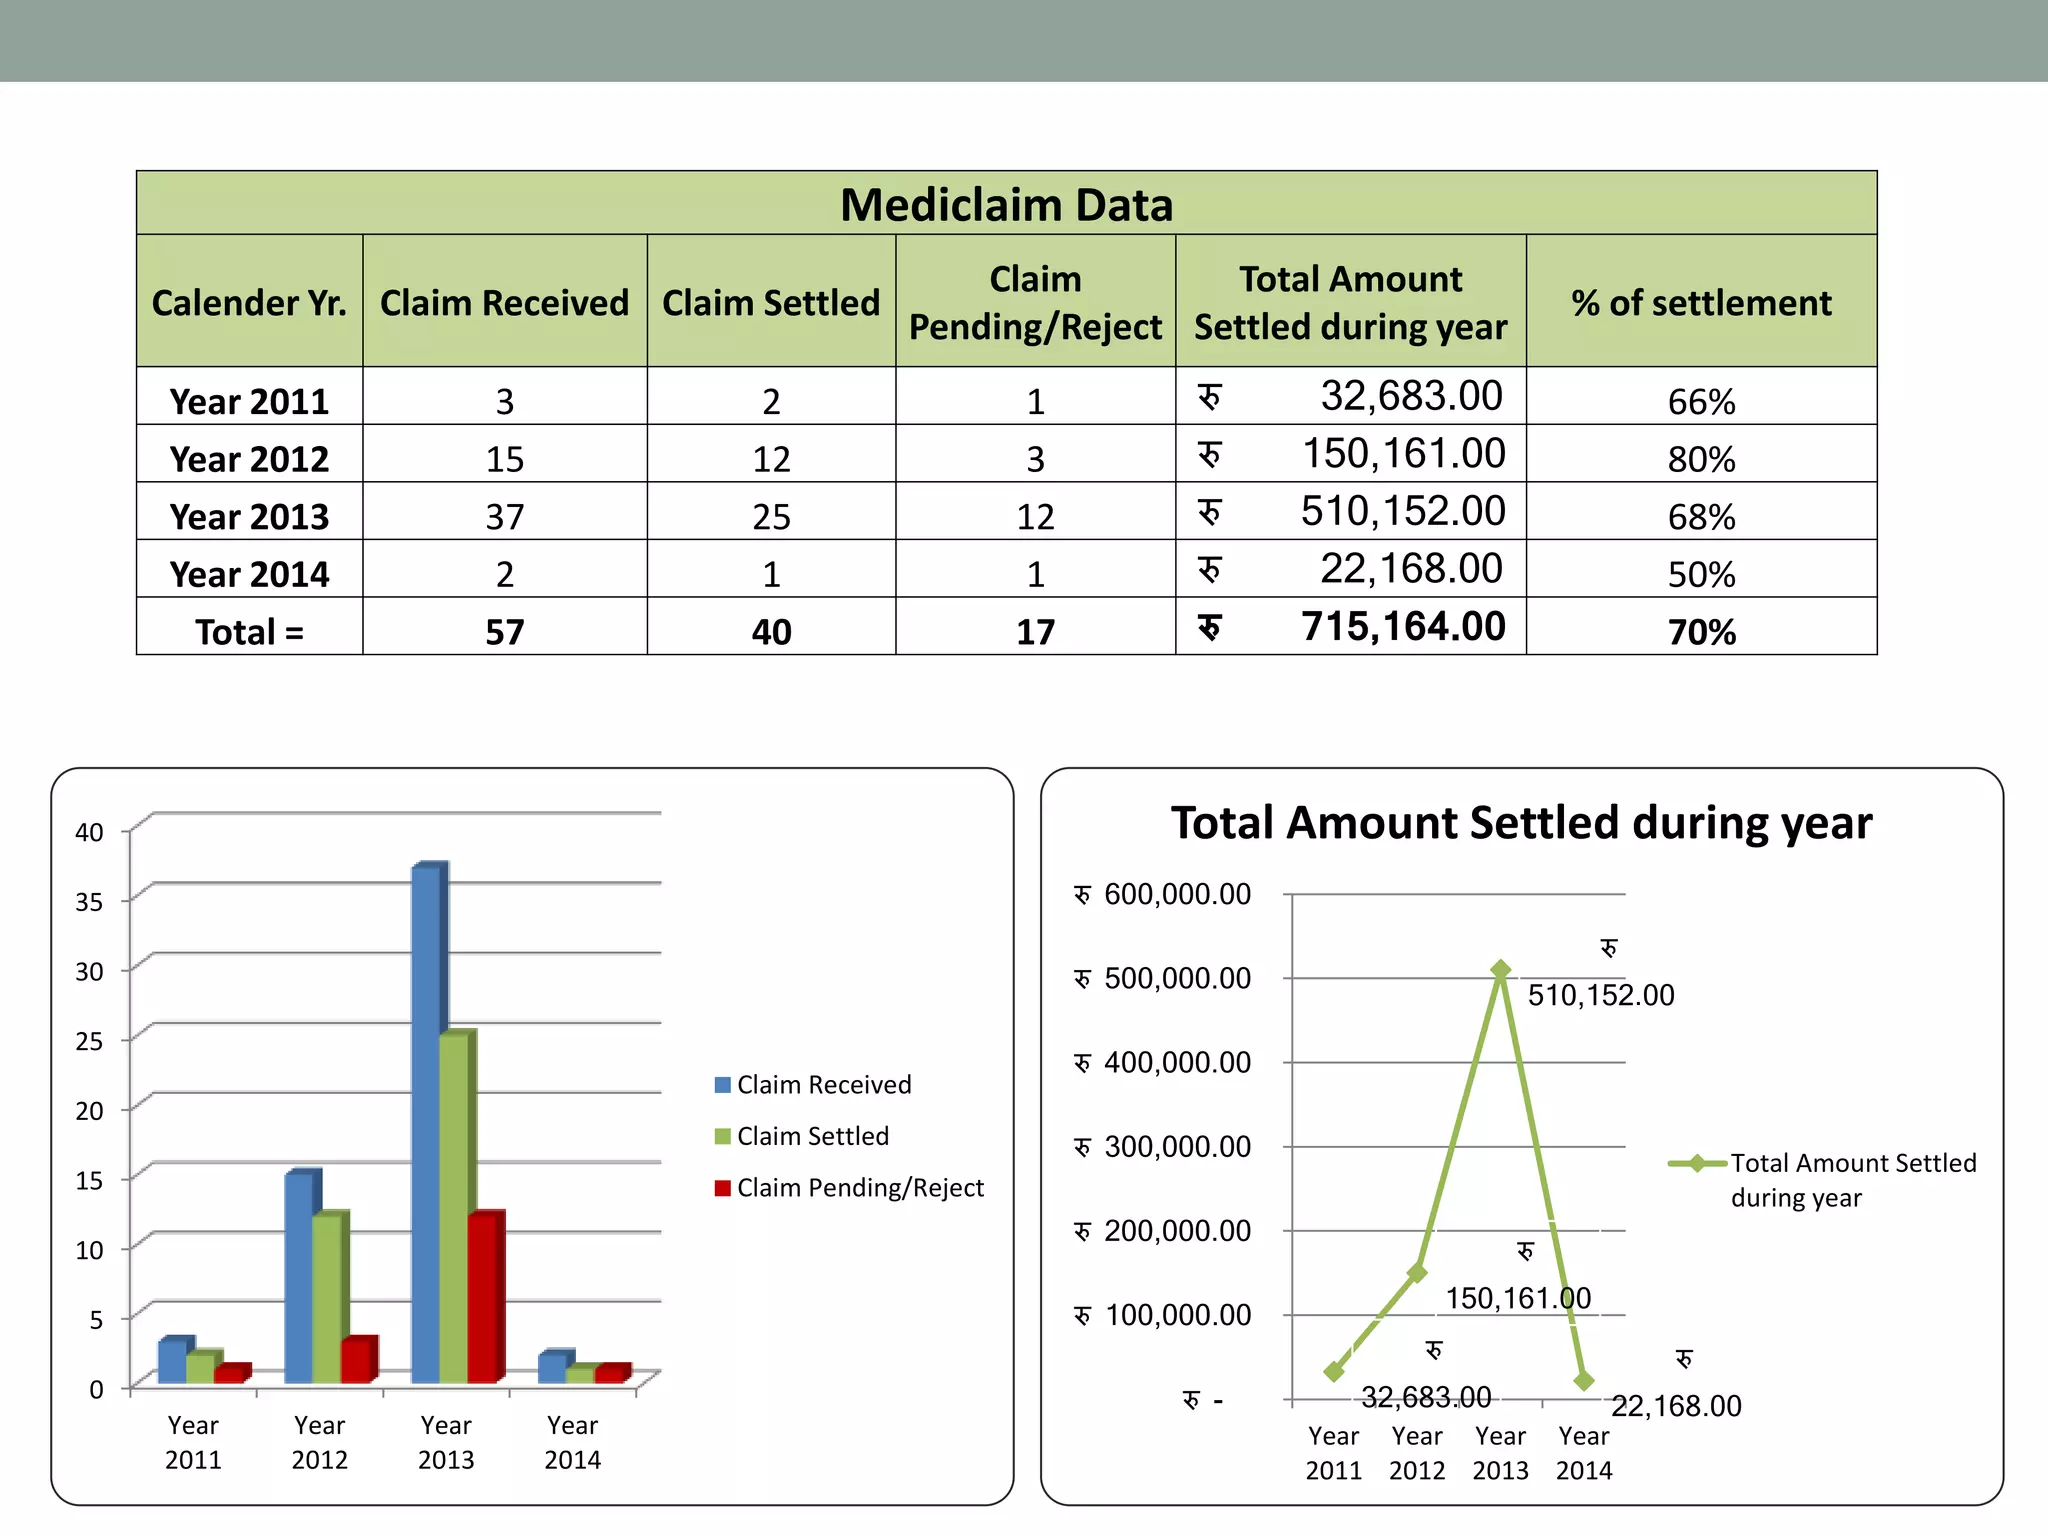Screen dimensions: 2048x1536
Task: Click the red Claim Pending/Reject legend swatch
Action: [x=722, y=1188]
